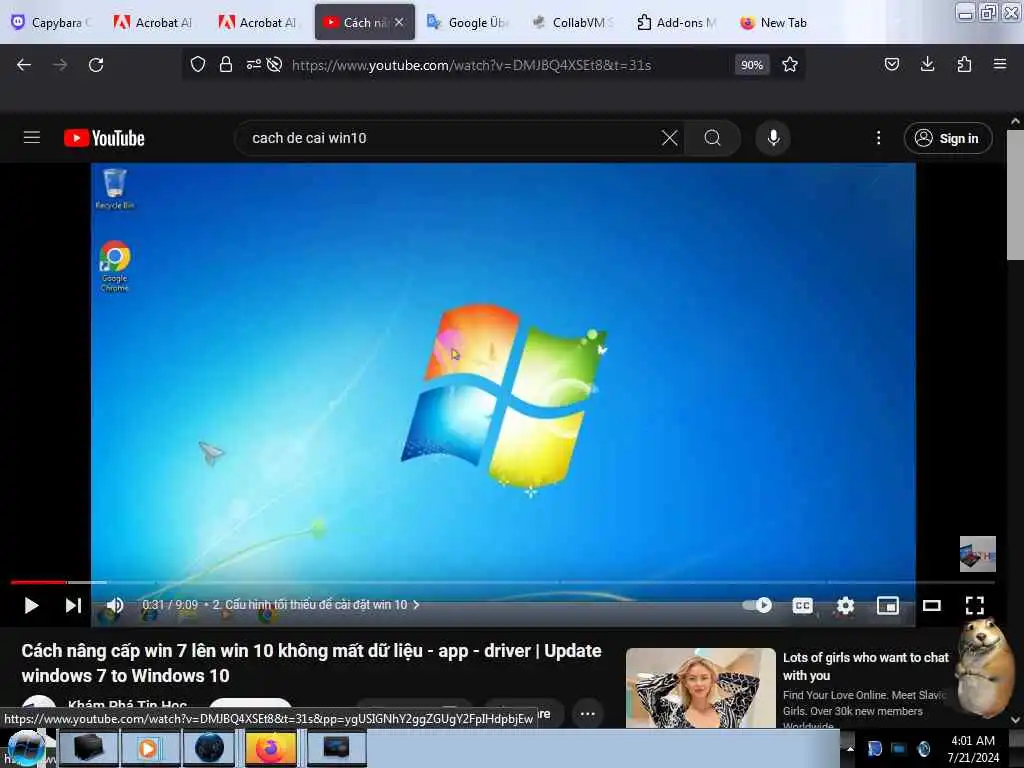
Task: Switch to the Add-ons Manager tab
Action: (677, 22)
